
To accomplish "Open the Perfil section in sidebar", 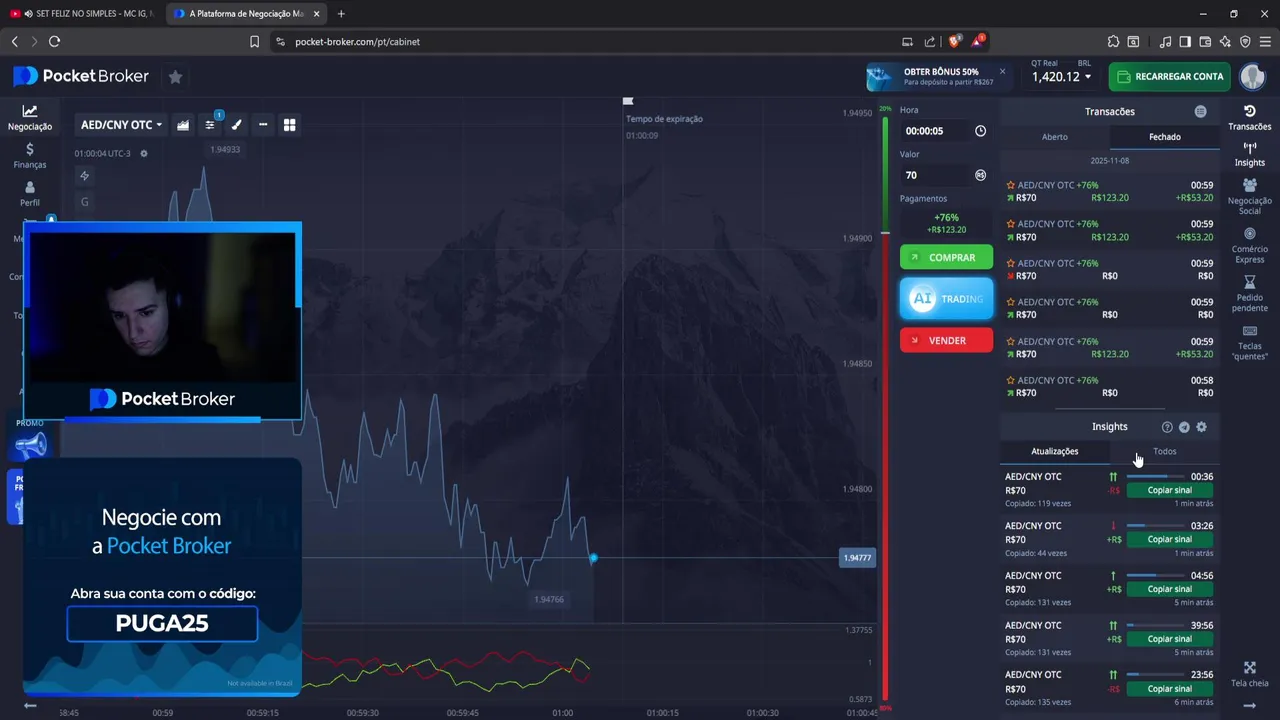I will click(30, 194).
